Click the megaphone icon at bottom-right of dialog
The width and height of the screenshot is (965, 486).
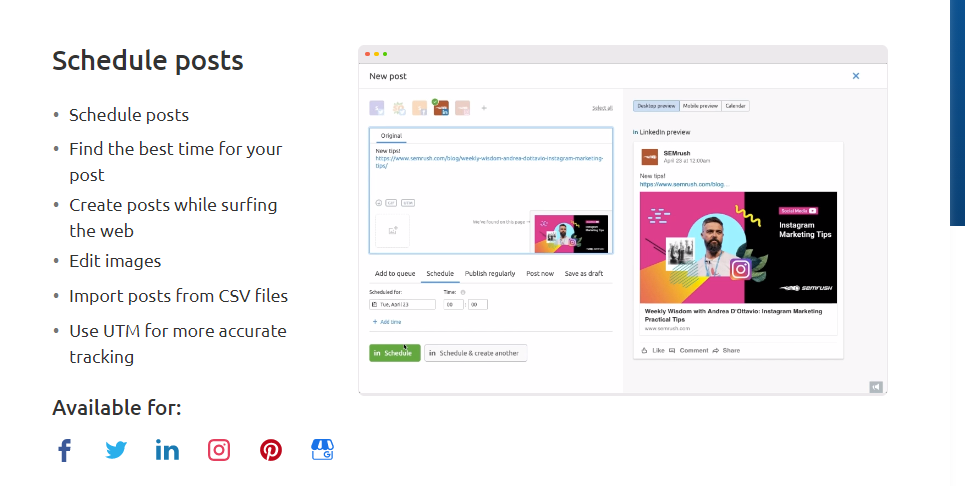point(876,387)
